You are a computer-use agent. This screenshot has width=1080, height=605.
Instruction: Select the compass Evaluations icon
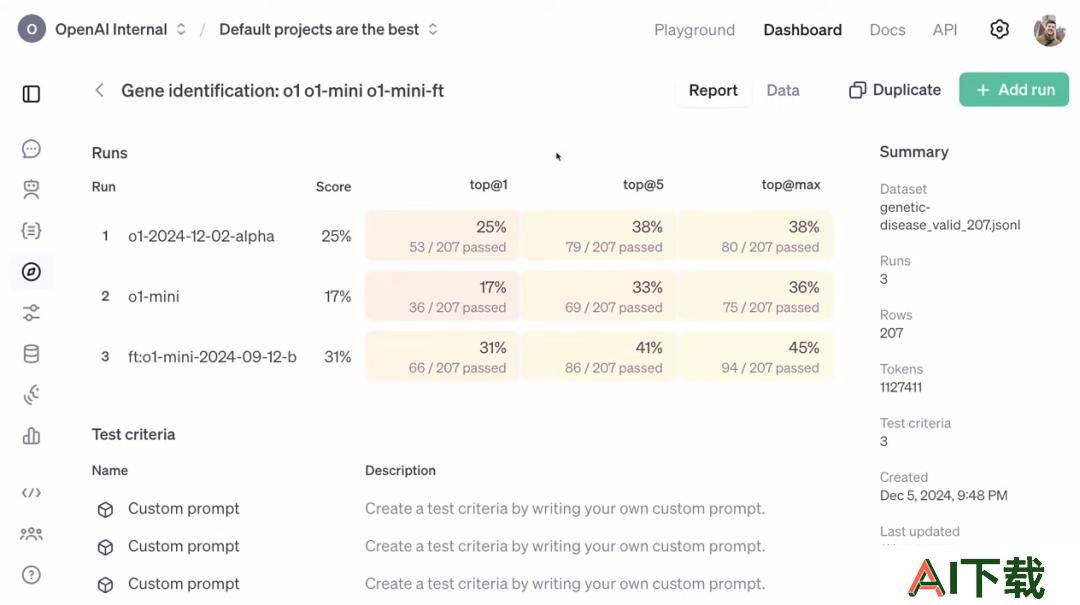[x=31, y=271]
